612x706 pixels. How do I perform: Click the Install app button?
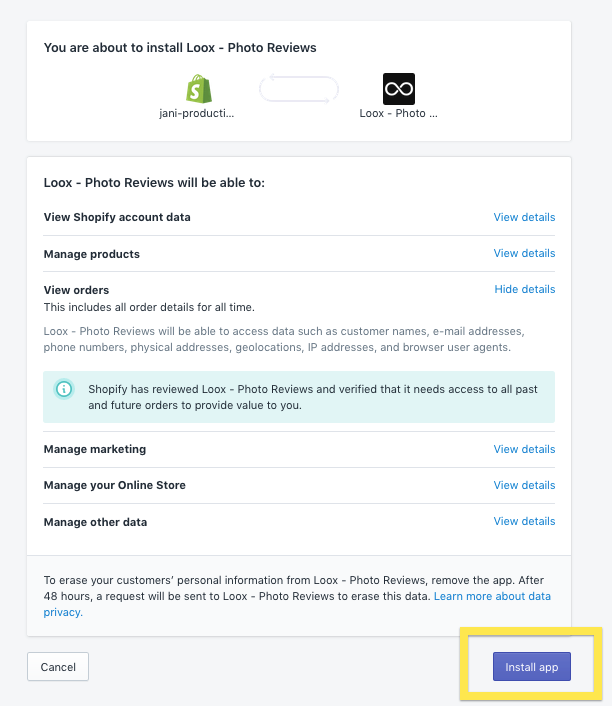tap(531, 666)
